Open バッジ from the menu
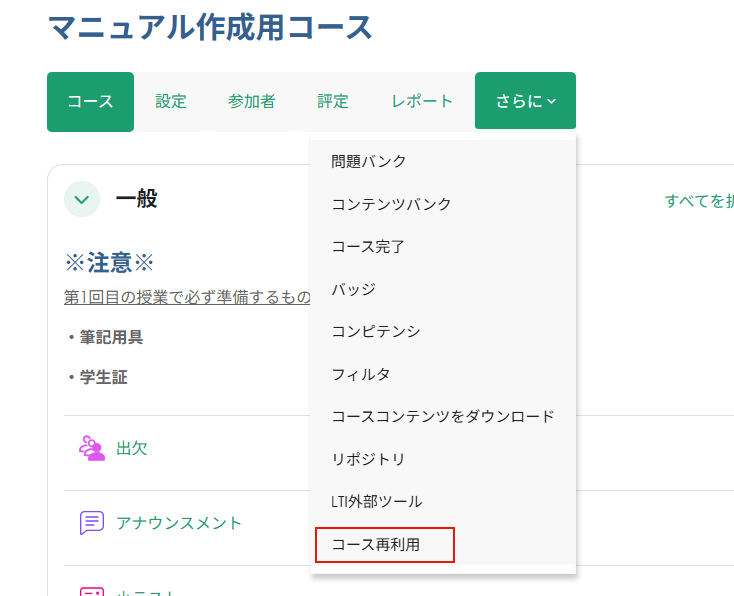The height and width of the screenshot is (596, 734). tap(353, 289)
